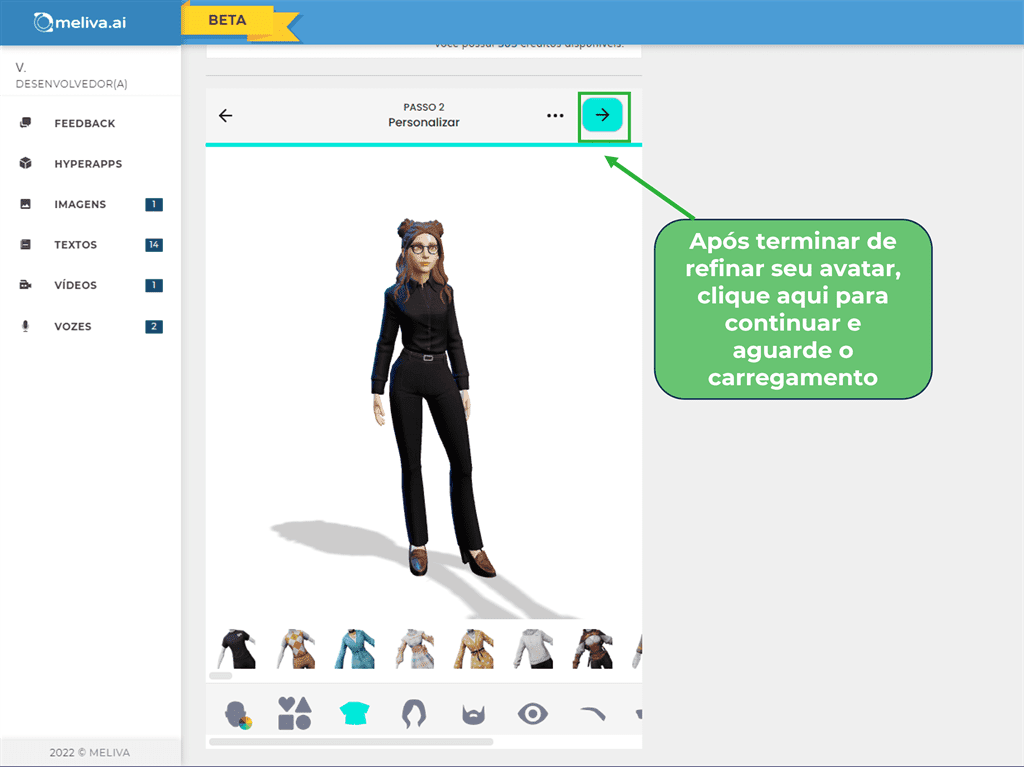Click the Imagens picture icon
The width and height of the screenshot is (1024, 767).
click(25, 204)
